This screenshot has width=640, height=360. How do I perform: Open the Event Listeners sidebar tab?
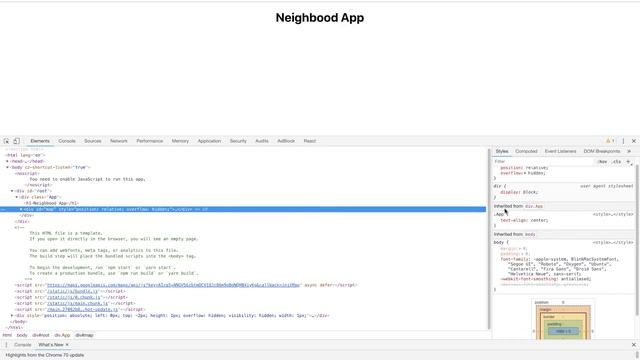560,151
